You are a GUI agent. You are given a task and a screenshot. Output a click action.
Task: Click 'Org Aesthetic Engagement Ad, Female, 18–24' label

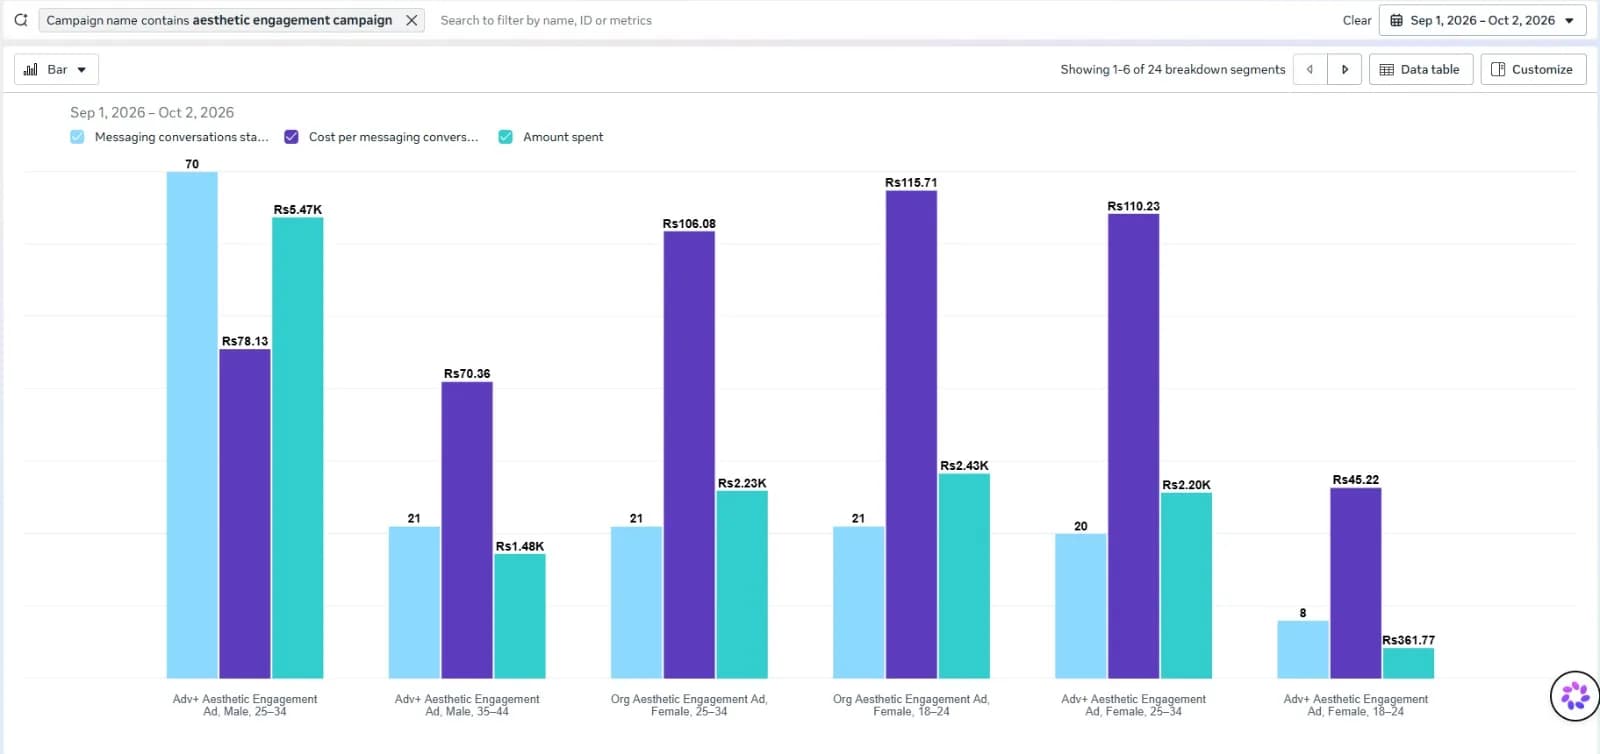(911, 705)
